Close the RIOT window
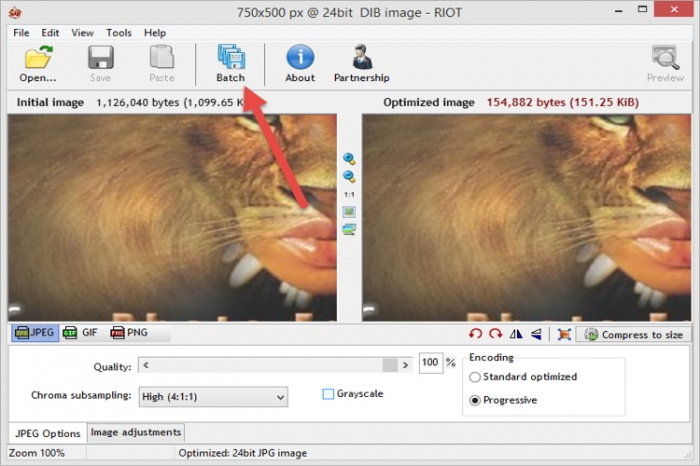 (674, 9)
